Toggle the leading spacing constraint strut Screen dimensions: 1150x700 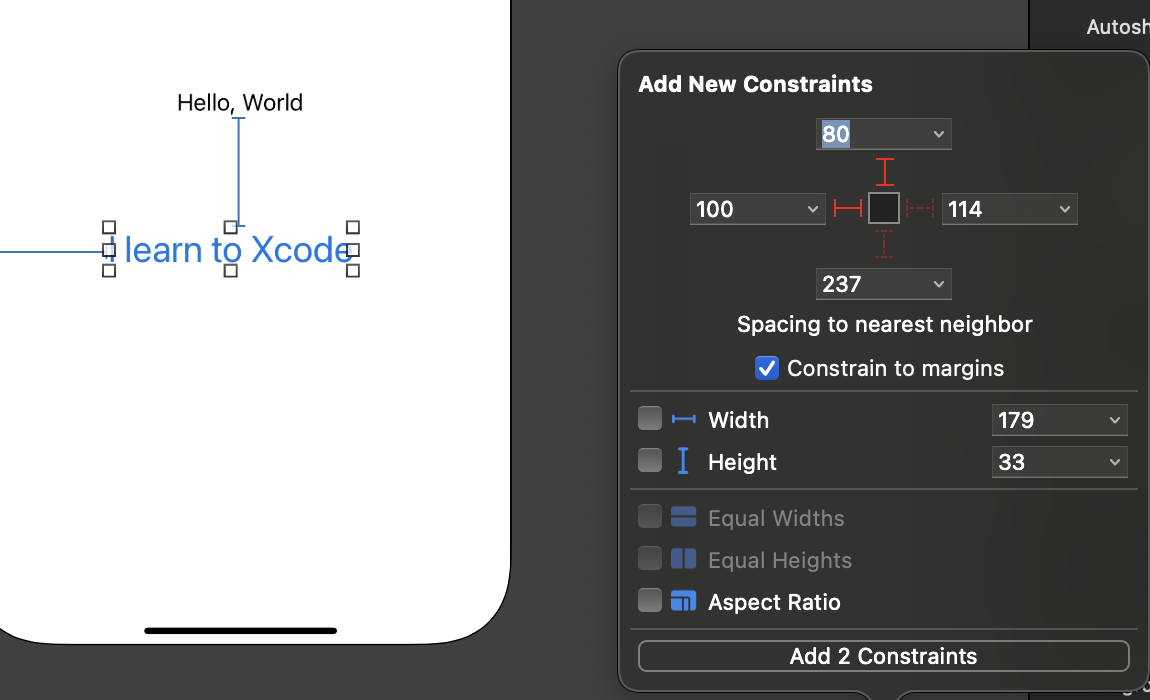pyautogui.click(x=848, y=208)
